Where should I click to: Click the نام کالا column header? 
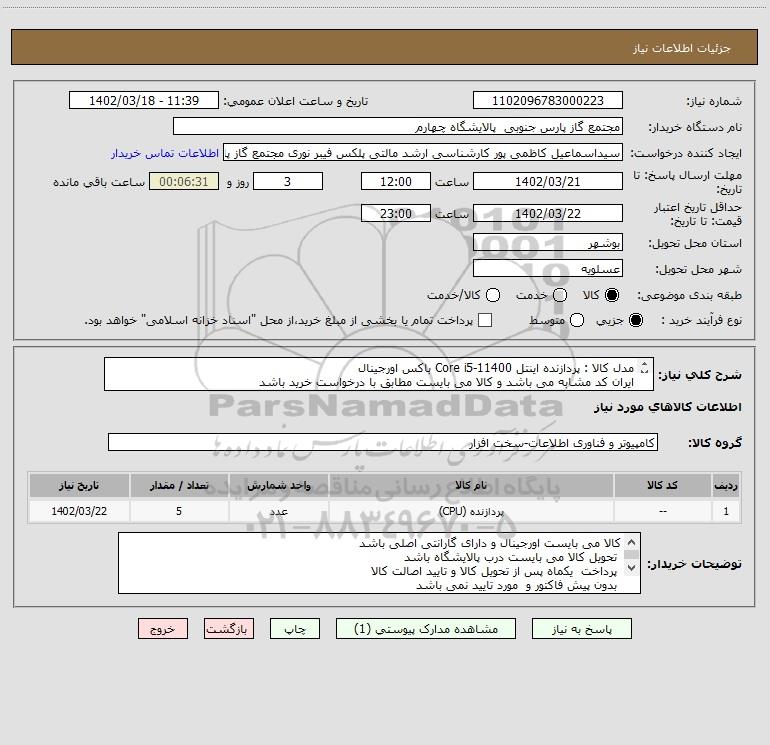[x=471, y=485]
